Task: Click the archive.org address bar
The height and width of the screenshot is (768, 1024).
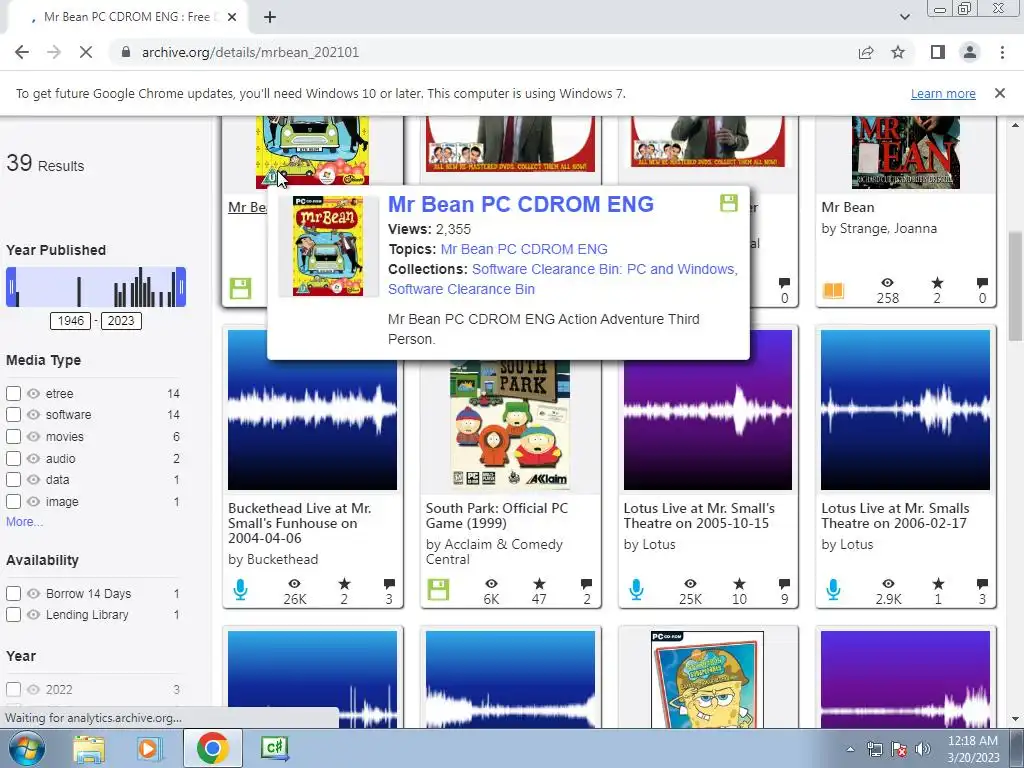Action: click(483, 52)
